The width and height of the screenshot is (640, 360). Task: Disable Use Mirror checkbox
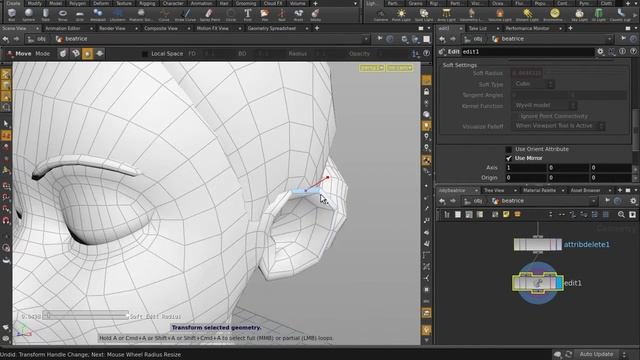pyautogui.click(x=509, y=158)
